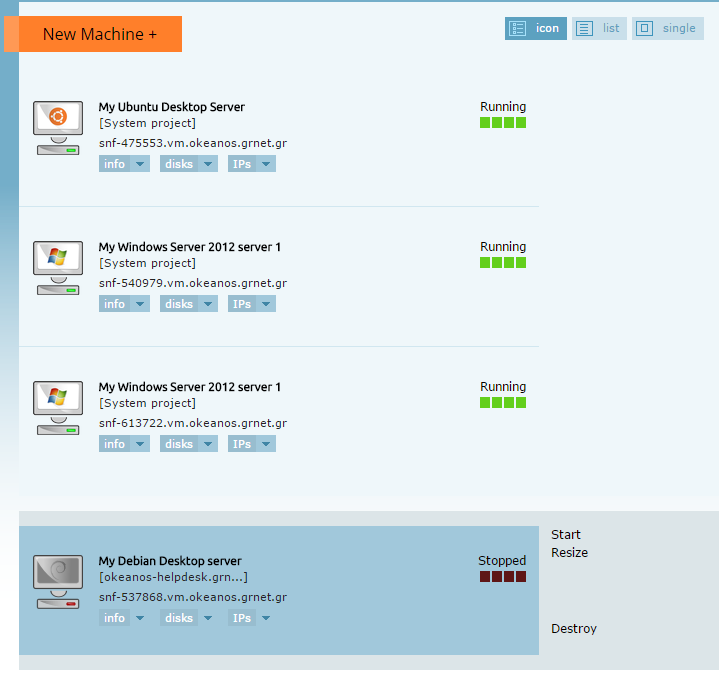
Task: Expand IPs dropdown for snf-613722 machine
Action: [x=251, y=444]
